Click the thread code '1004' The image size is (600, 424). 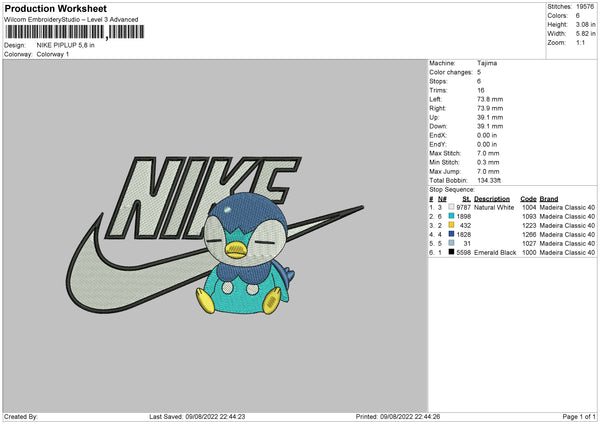click(529, 207)
